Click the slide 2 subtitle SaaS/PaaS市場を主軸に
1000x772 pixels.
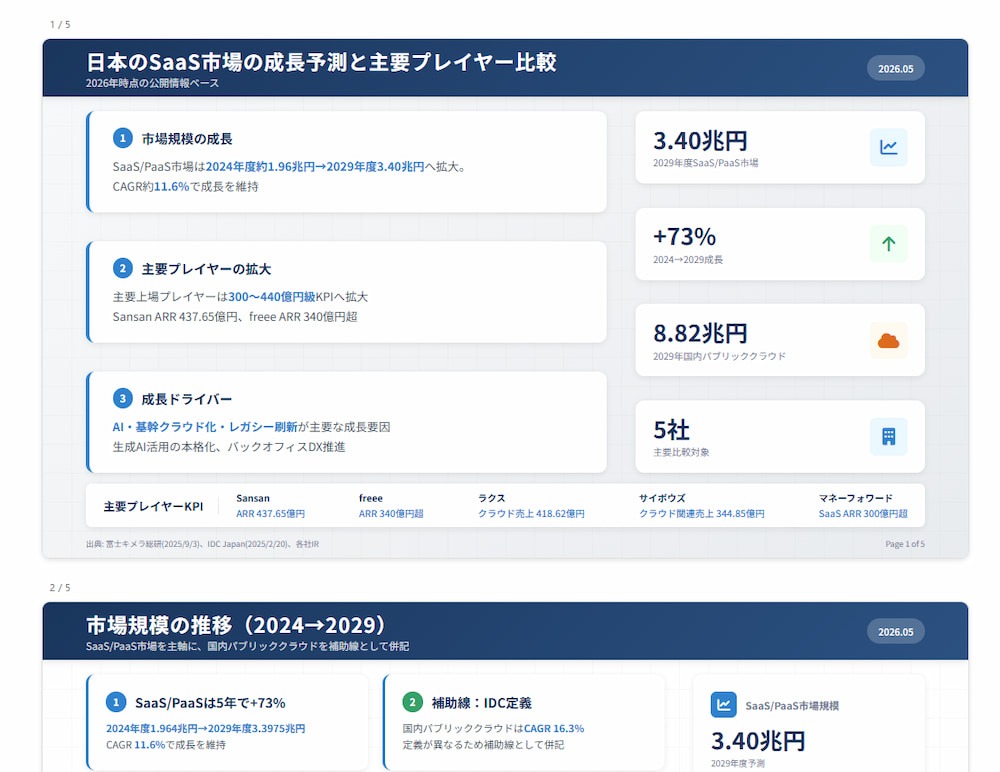(x=247, y=646)
